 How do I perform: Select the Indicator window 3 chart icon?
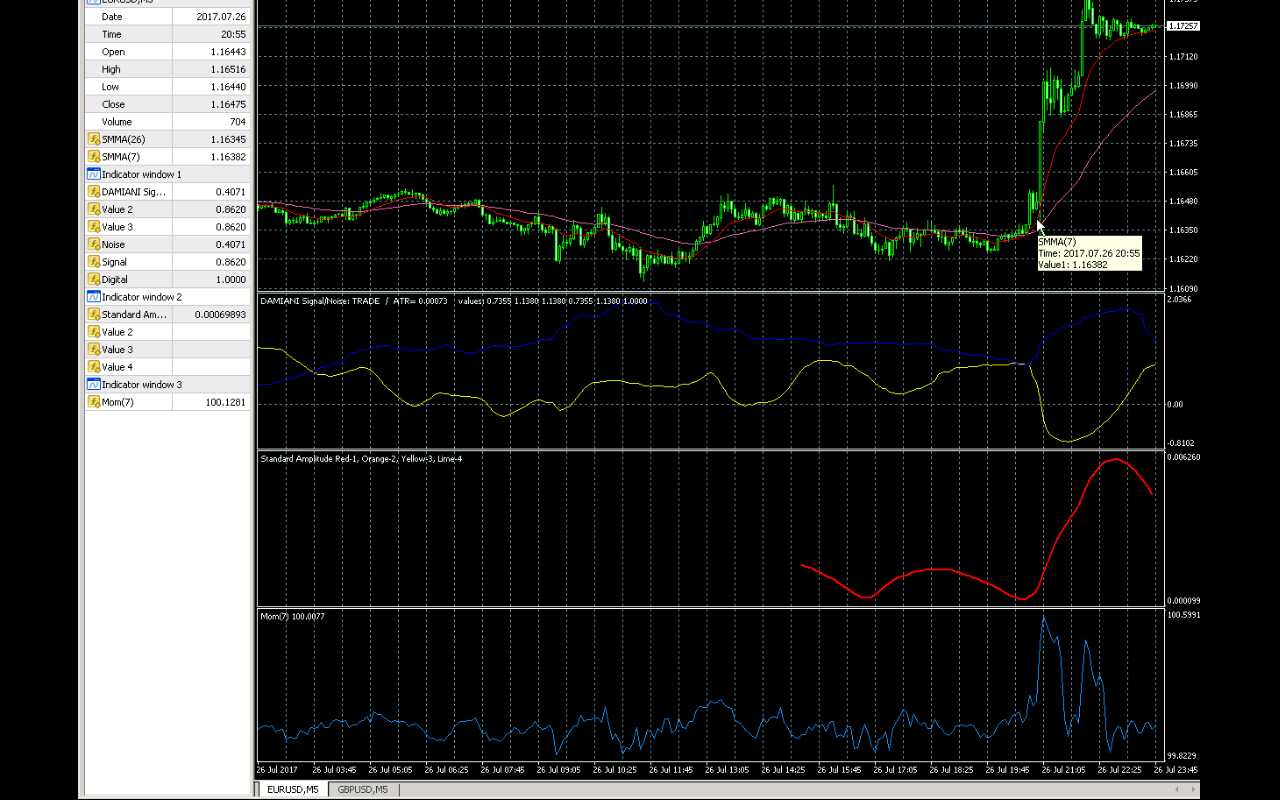click(94, 384)
